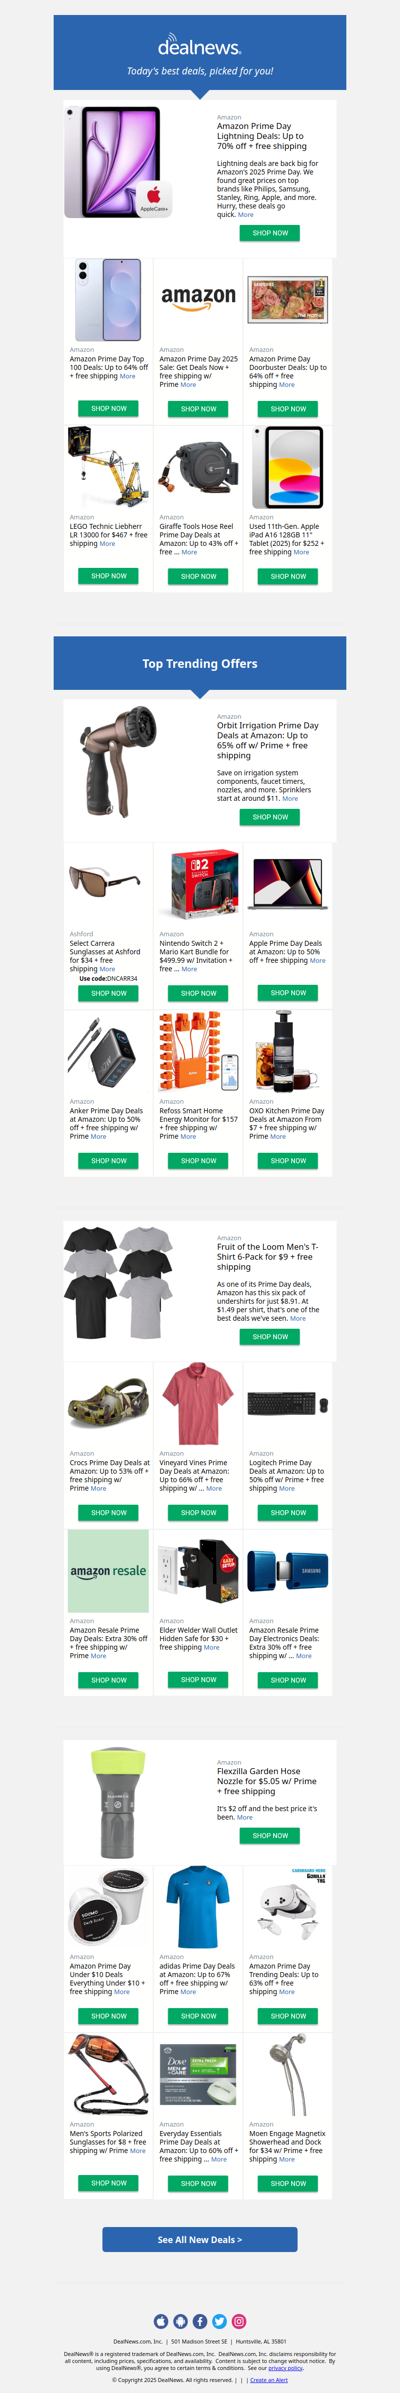
Task: Click See All New Deals button
Action: pos(200,2239)
